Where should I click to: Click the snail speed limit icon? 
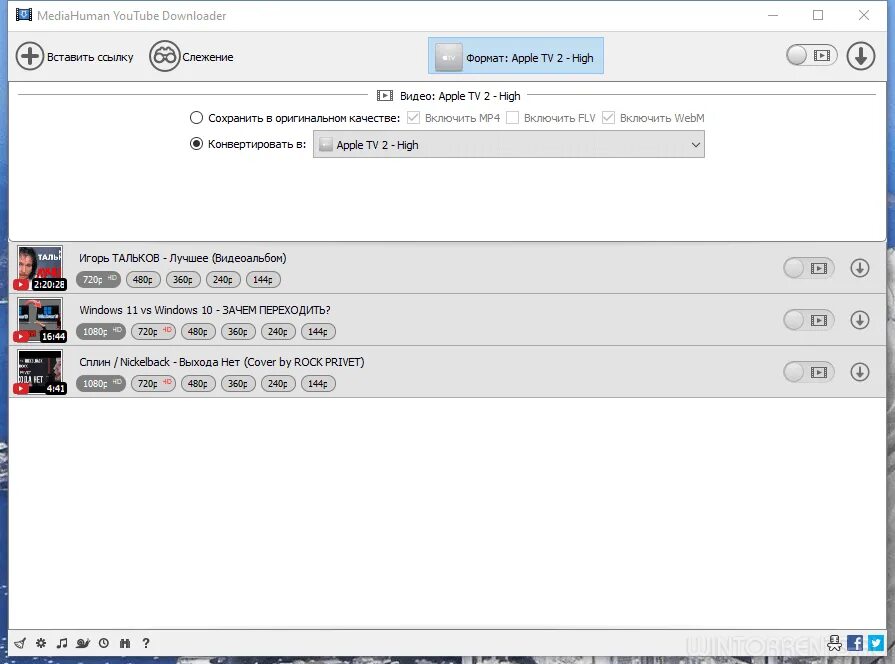pyautogui.click(x=83, y=643)
